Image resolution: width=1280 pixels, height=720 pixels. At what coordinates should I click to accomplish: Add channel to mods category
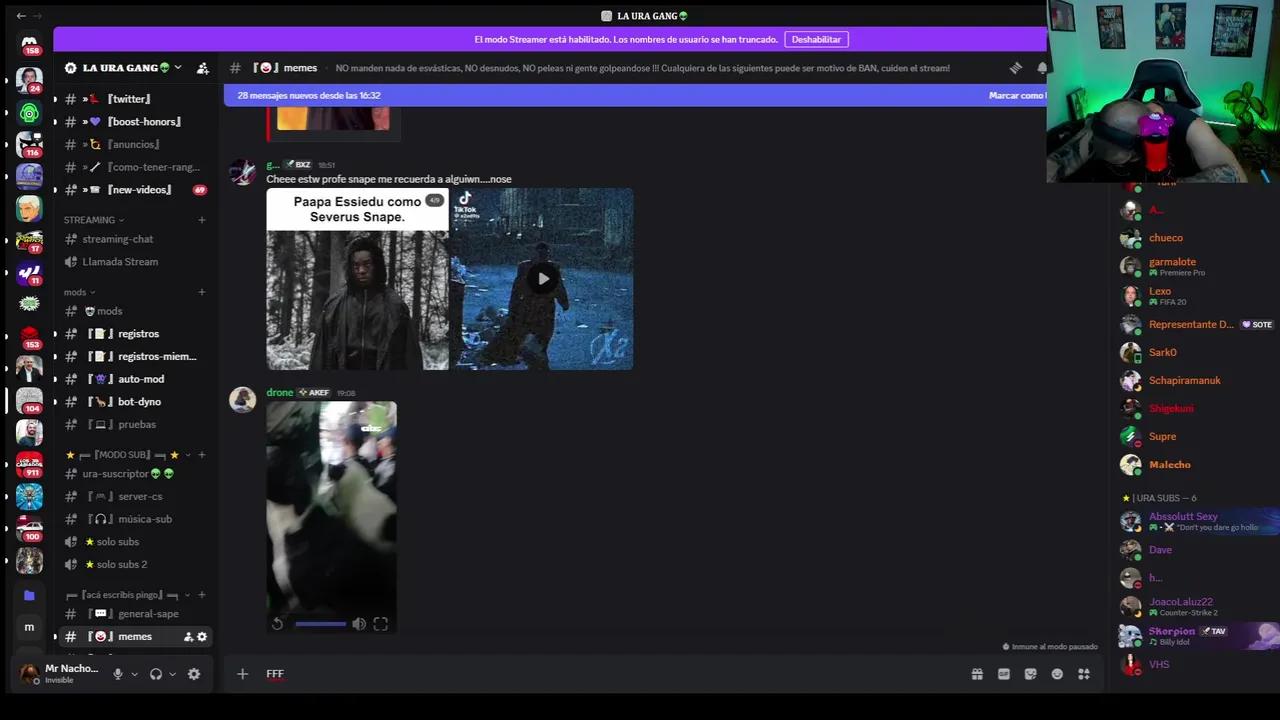point(202,292)
